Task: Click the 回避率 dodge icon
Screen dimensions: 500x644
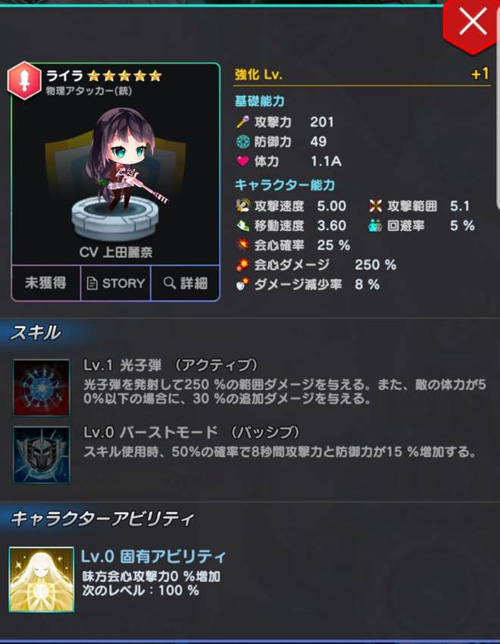Action: click(375, 225)
